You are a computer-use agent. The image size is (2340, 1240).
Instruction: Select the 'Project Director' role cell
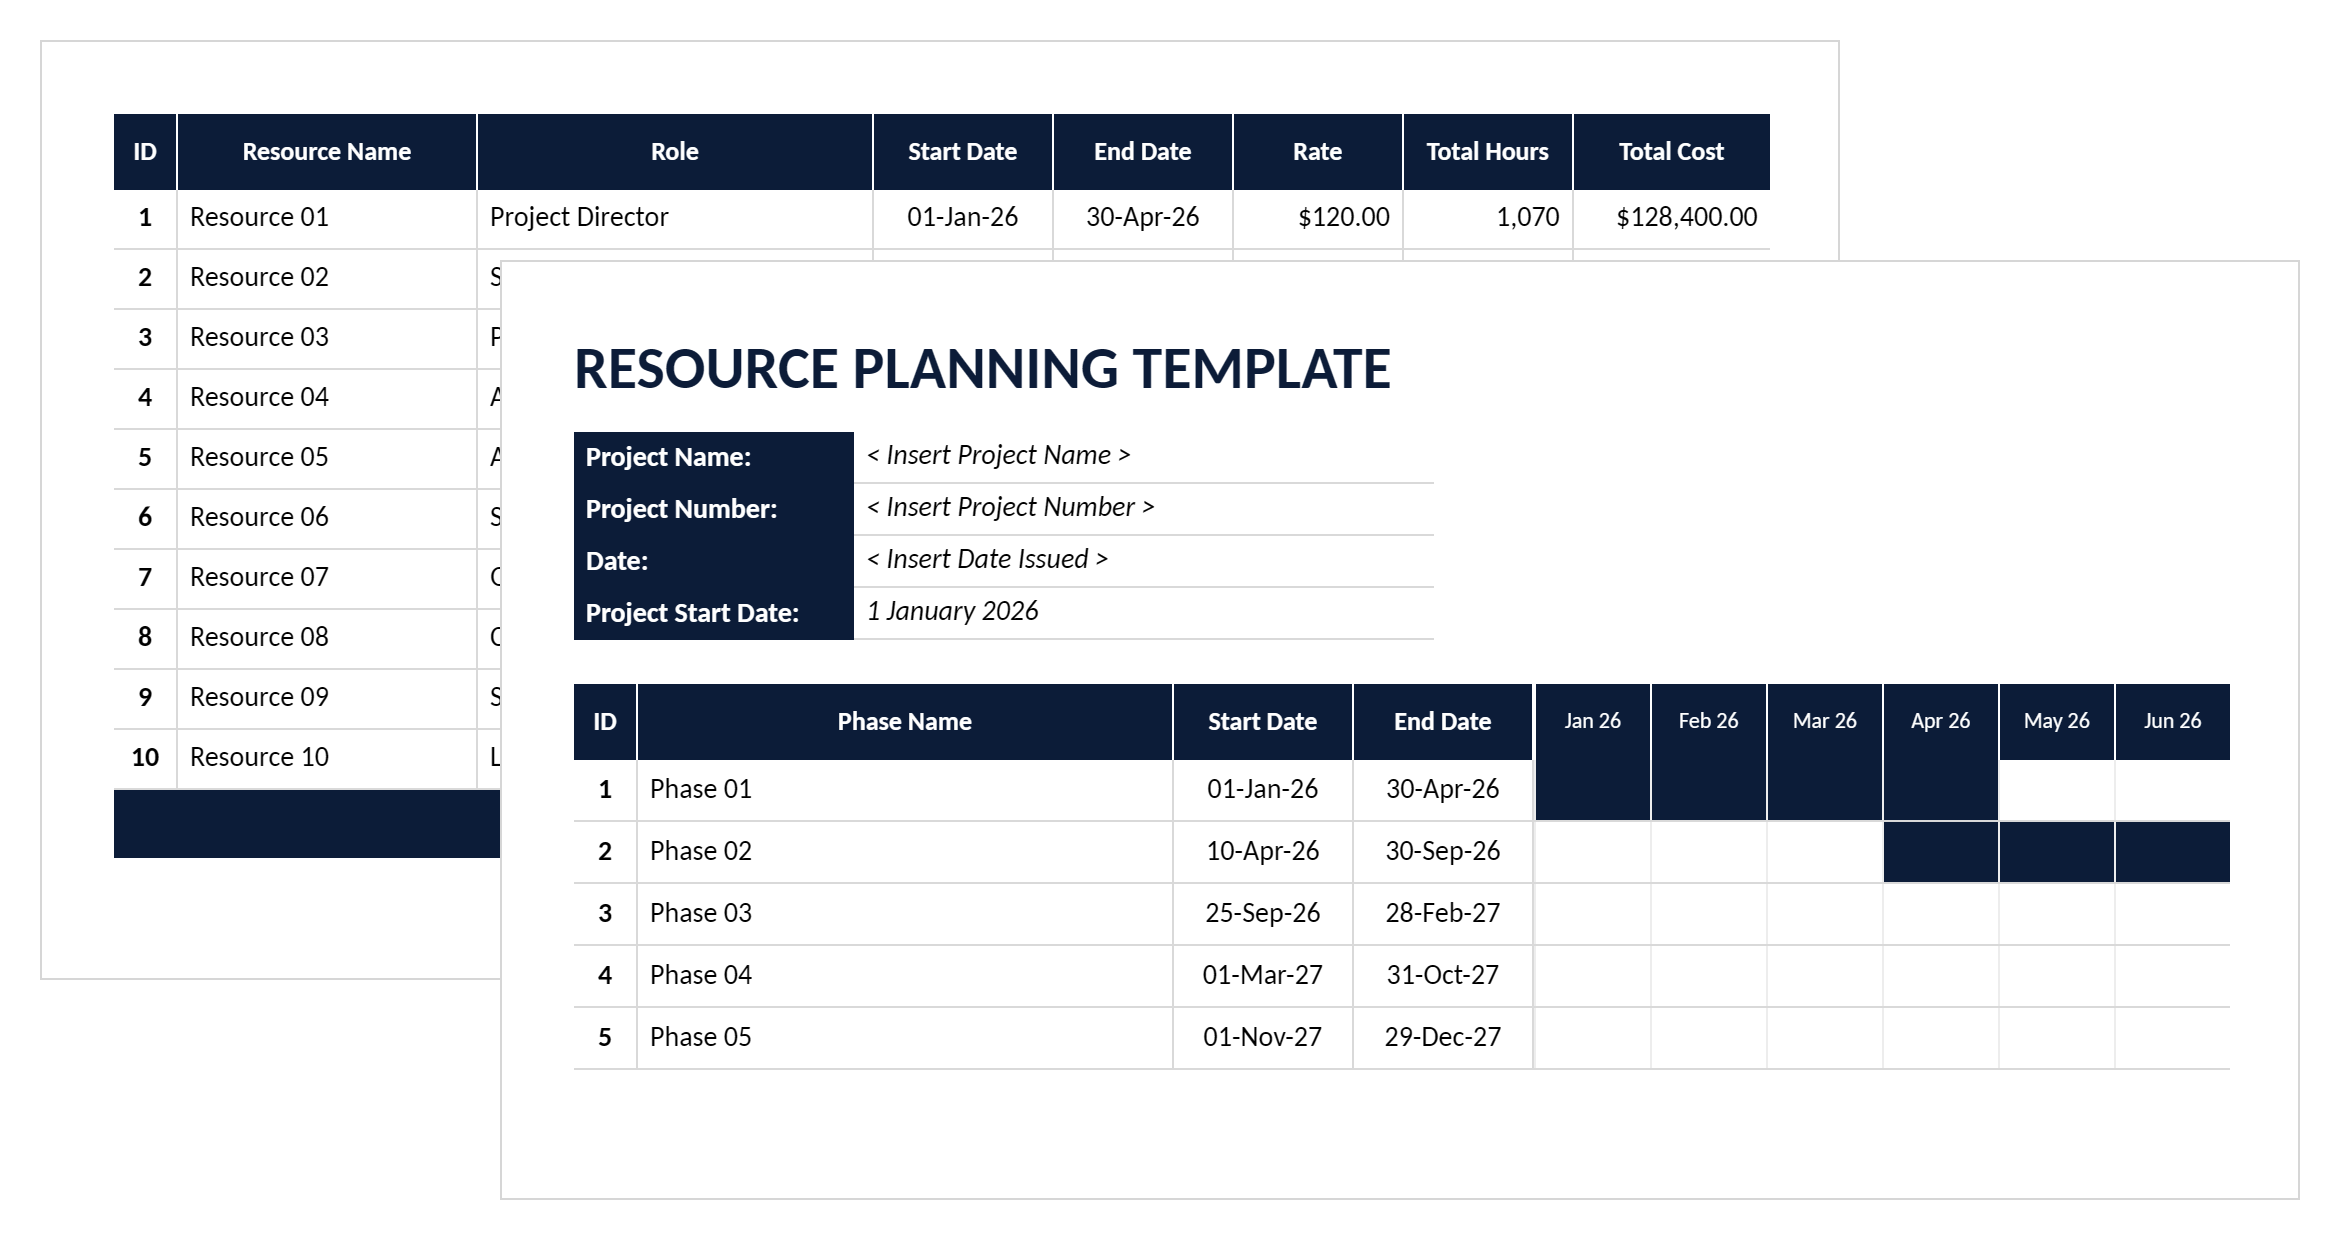click(675, 218)
